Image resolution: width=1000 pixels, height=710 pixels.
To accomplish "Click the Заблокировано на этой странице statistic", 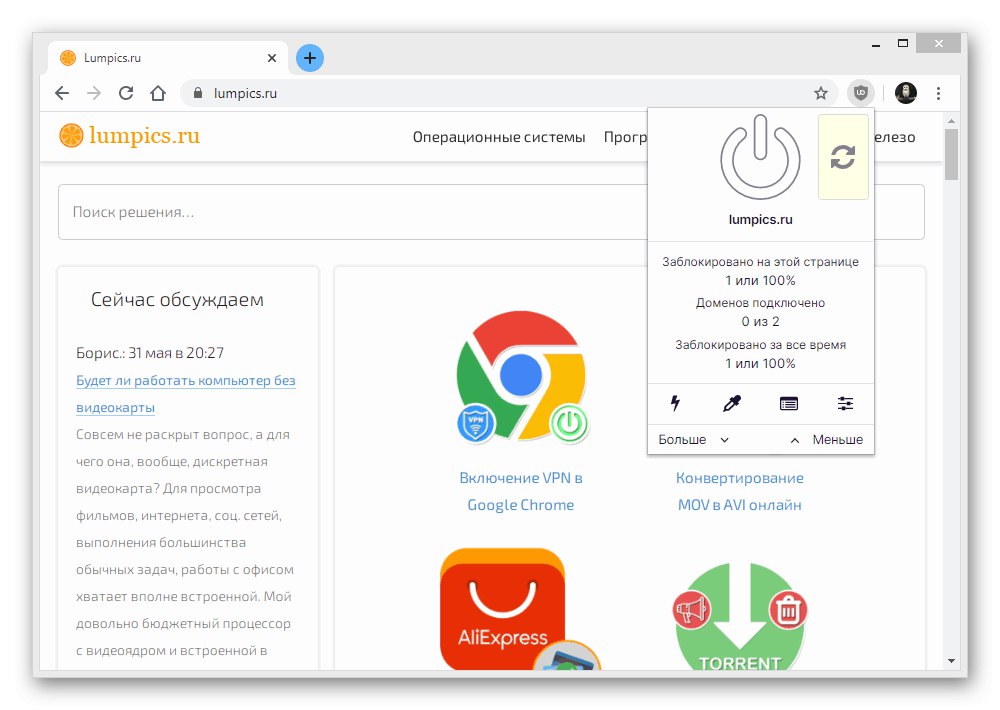I will coord(760,271).
